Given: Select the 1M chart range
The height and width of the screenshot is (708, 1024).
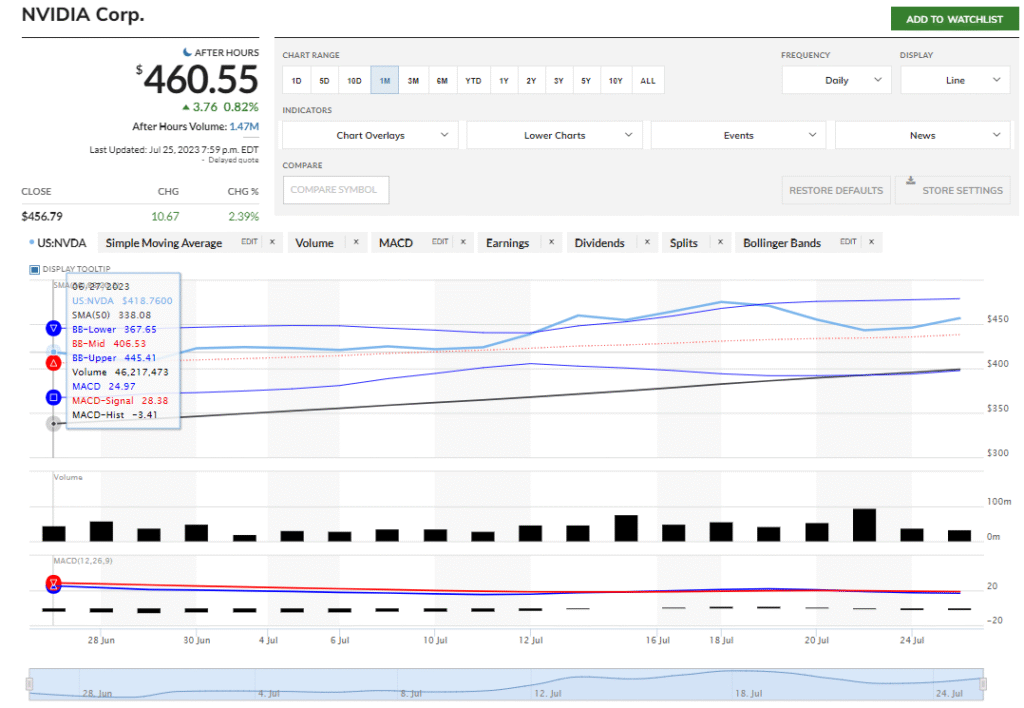Looking at the screenshot, I should (385, 80).
